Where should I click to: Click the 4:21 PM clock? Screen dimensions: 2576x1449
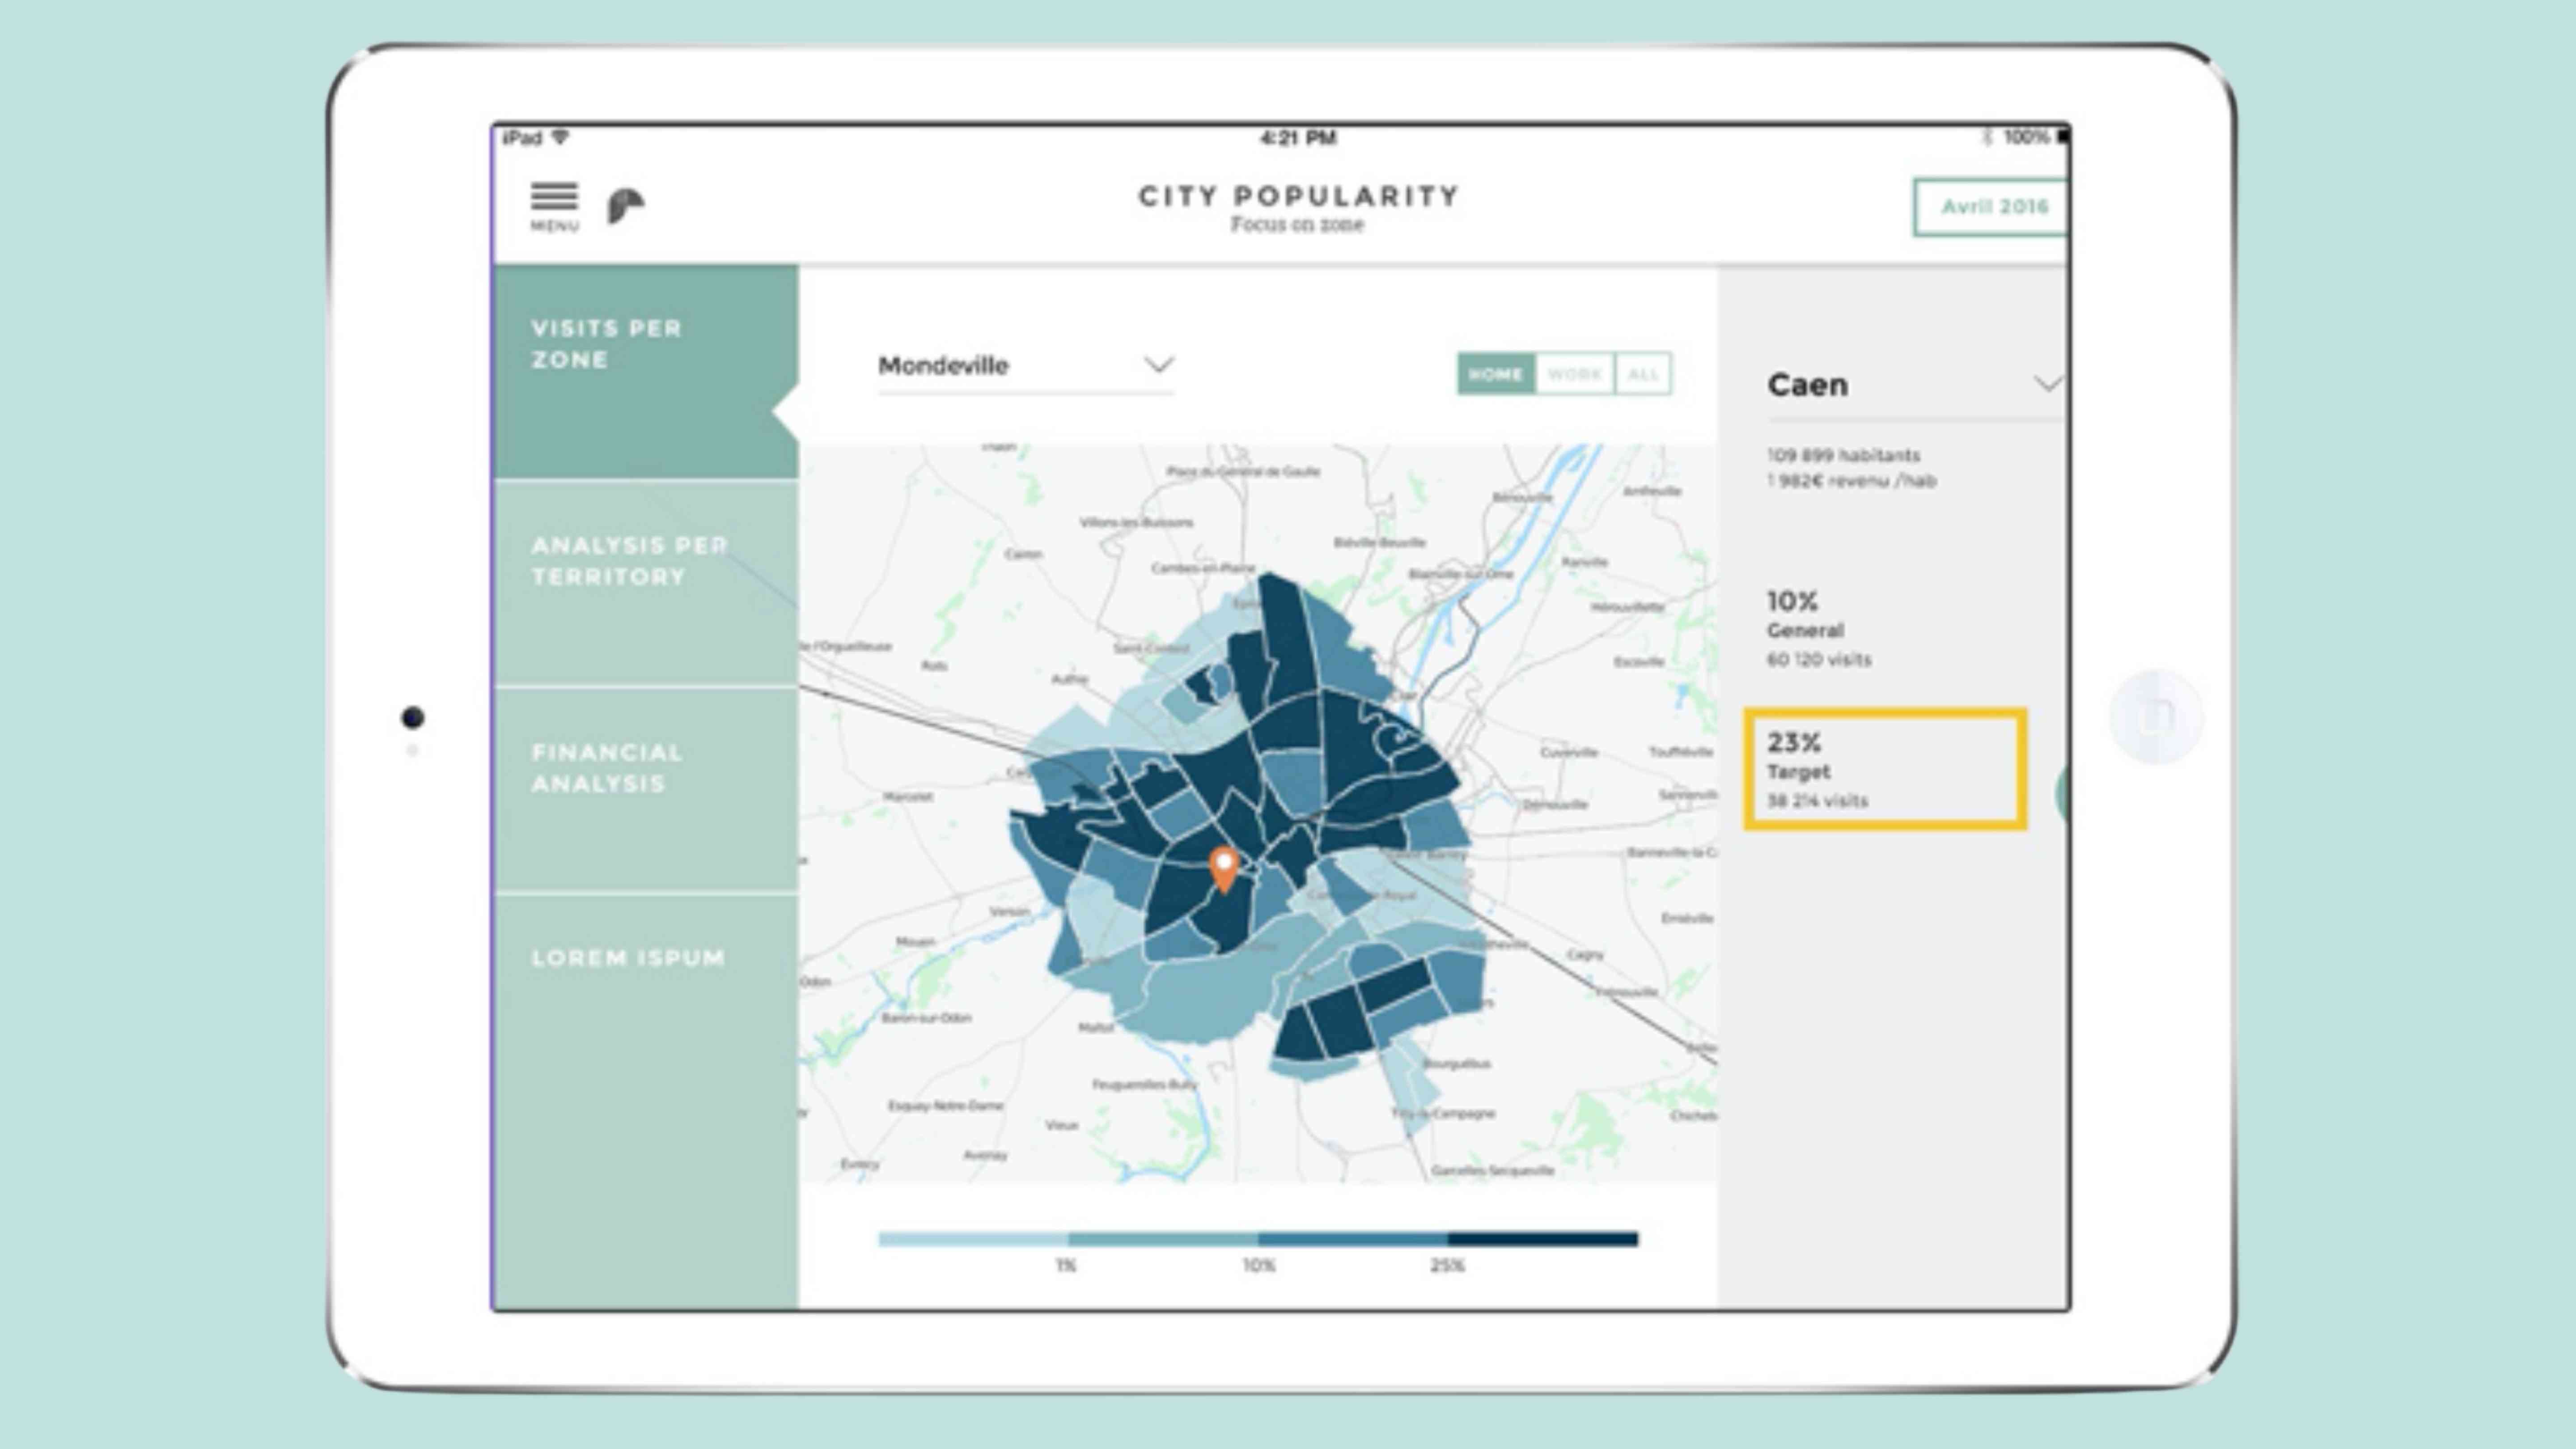pos(1298,138)
